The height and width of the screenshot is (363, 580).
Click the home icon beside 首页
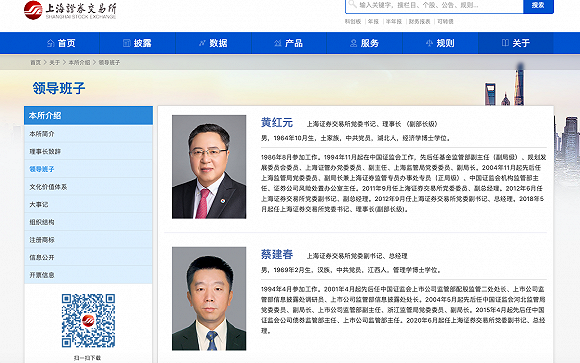(x=51, y=43)
